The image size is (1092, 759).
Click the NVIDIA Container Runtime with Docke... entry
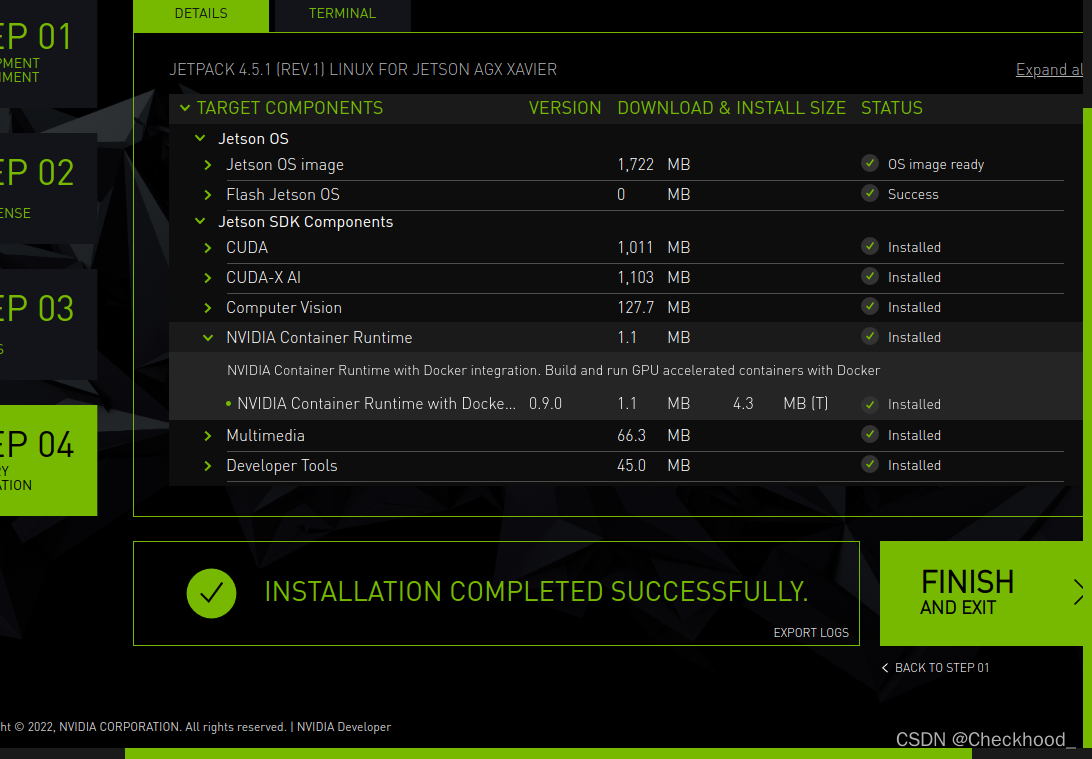point(376,404)
